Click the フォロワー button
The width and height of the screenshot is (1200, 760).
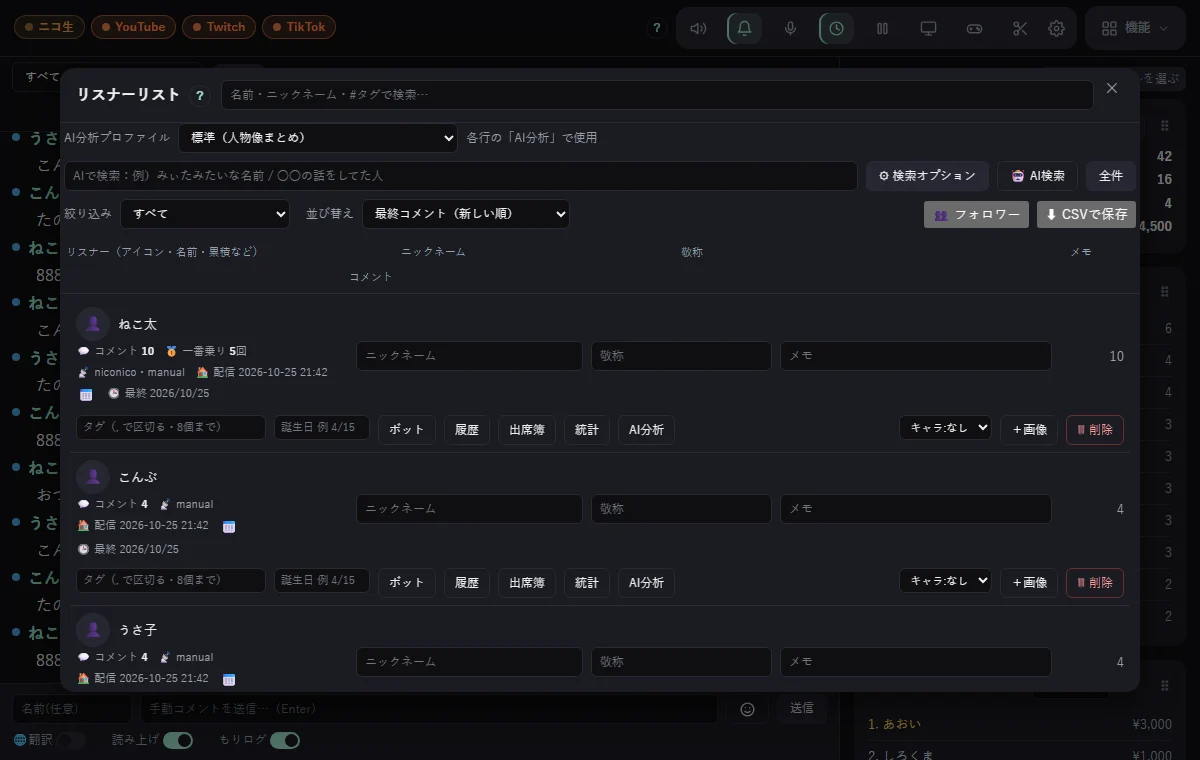[x=976, y=215]
